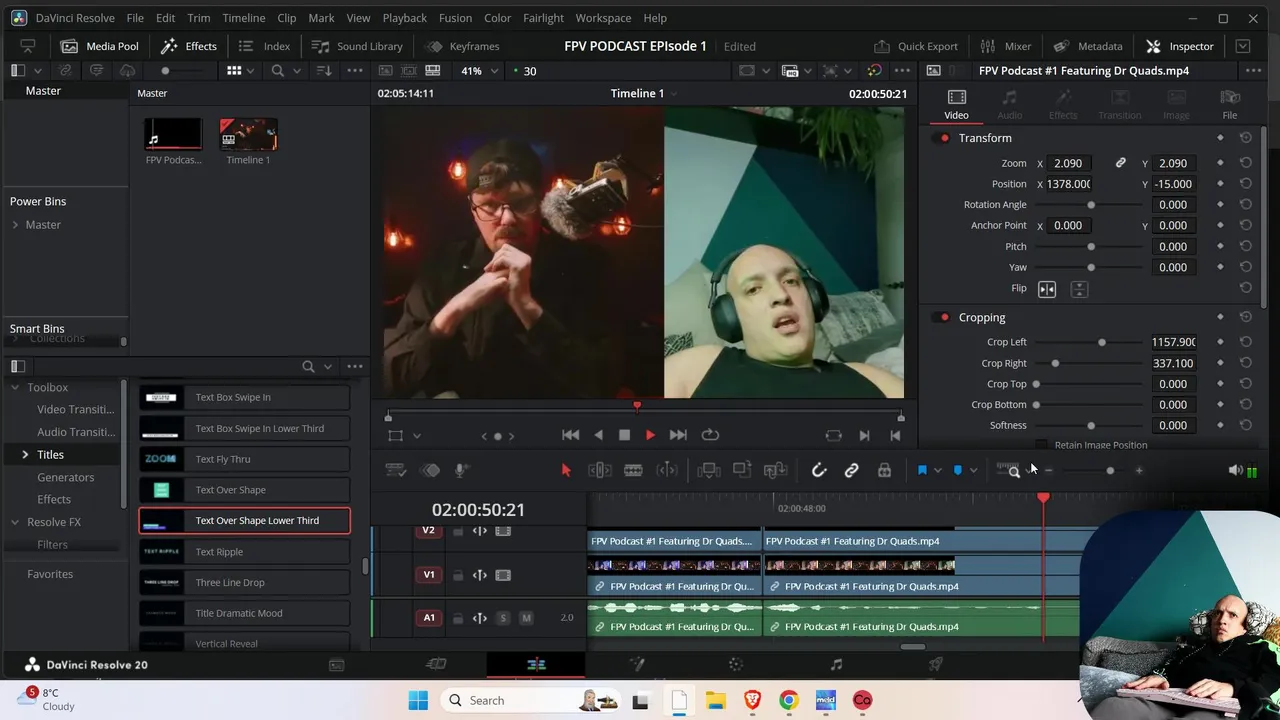Open the Cut page
1280x720 pixels.
(x=436, y=664)
